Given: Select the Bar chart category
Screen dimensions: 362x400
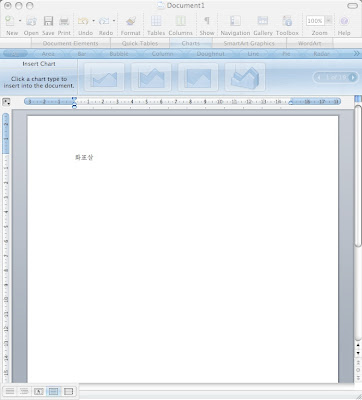Looking at the screenshot, I should [82, 54].
